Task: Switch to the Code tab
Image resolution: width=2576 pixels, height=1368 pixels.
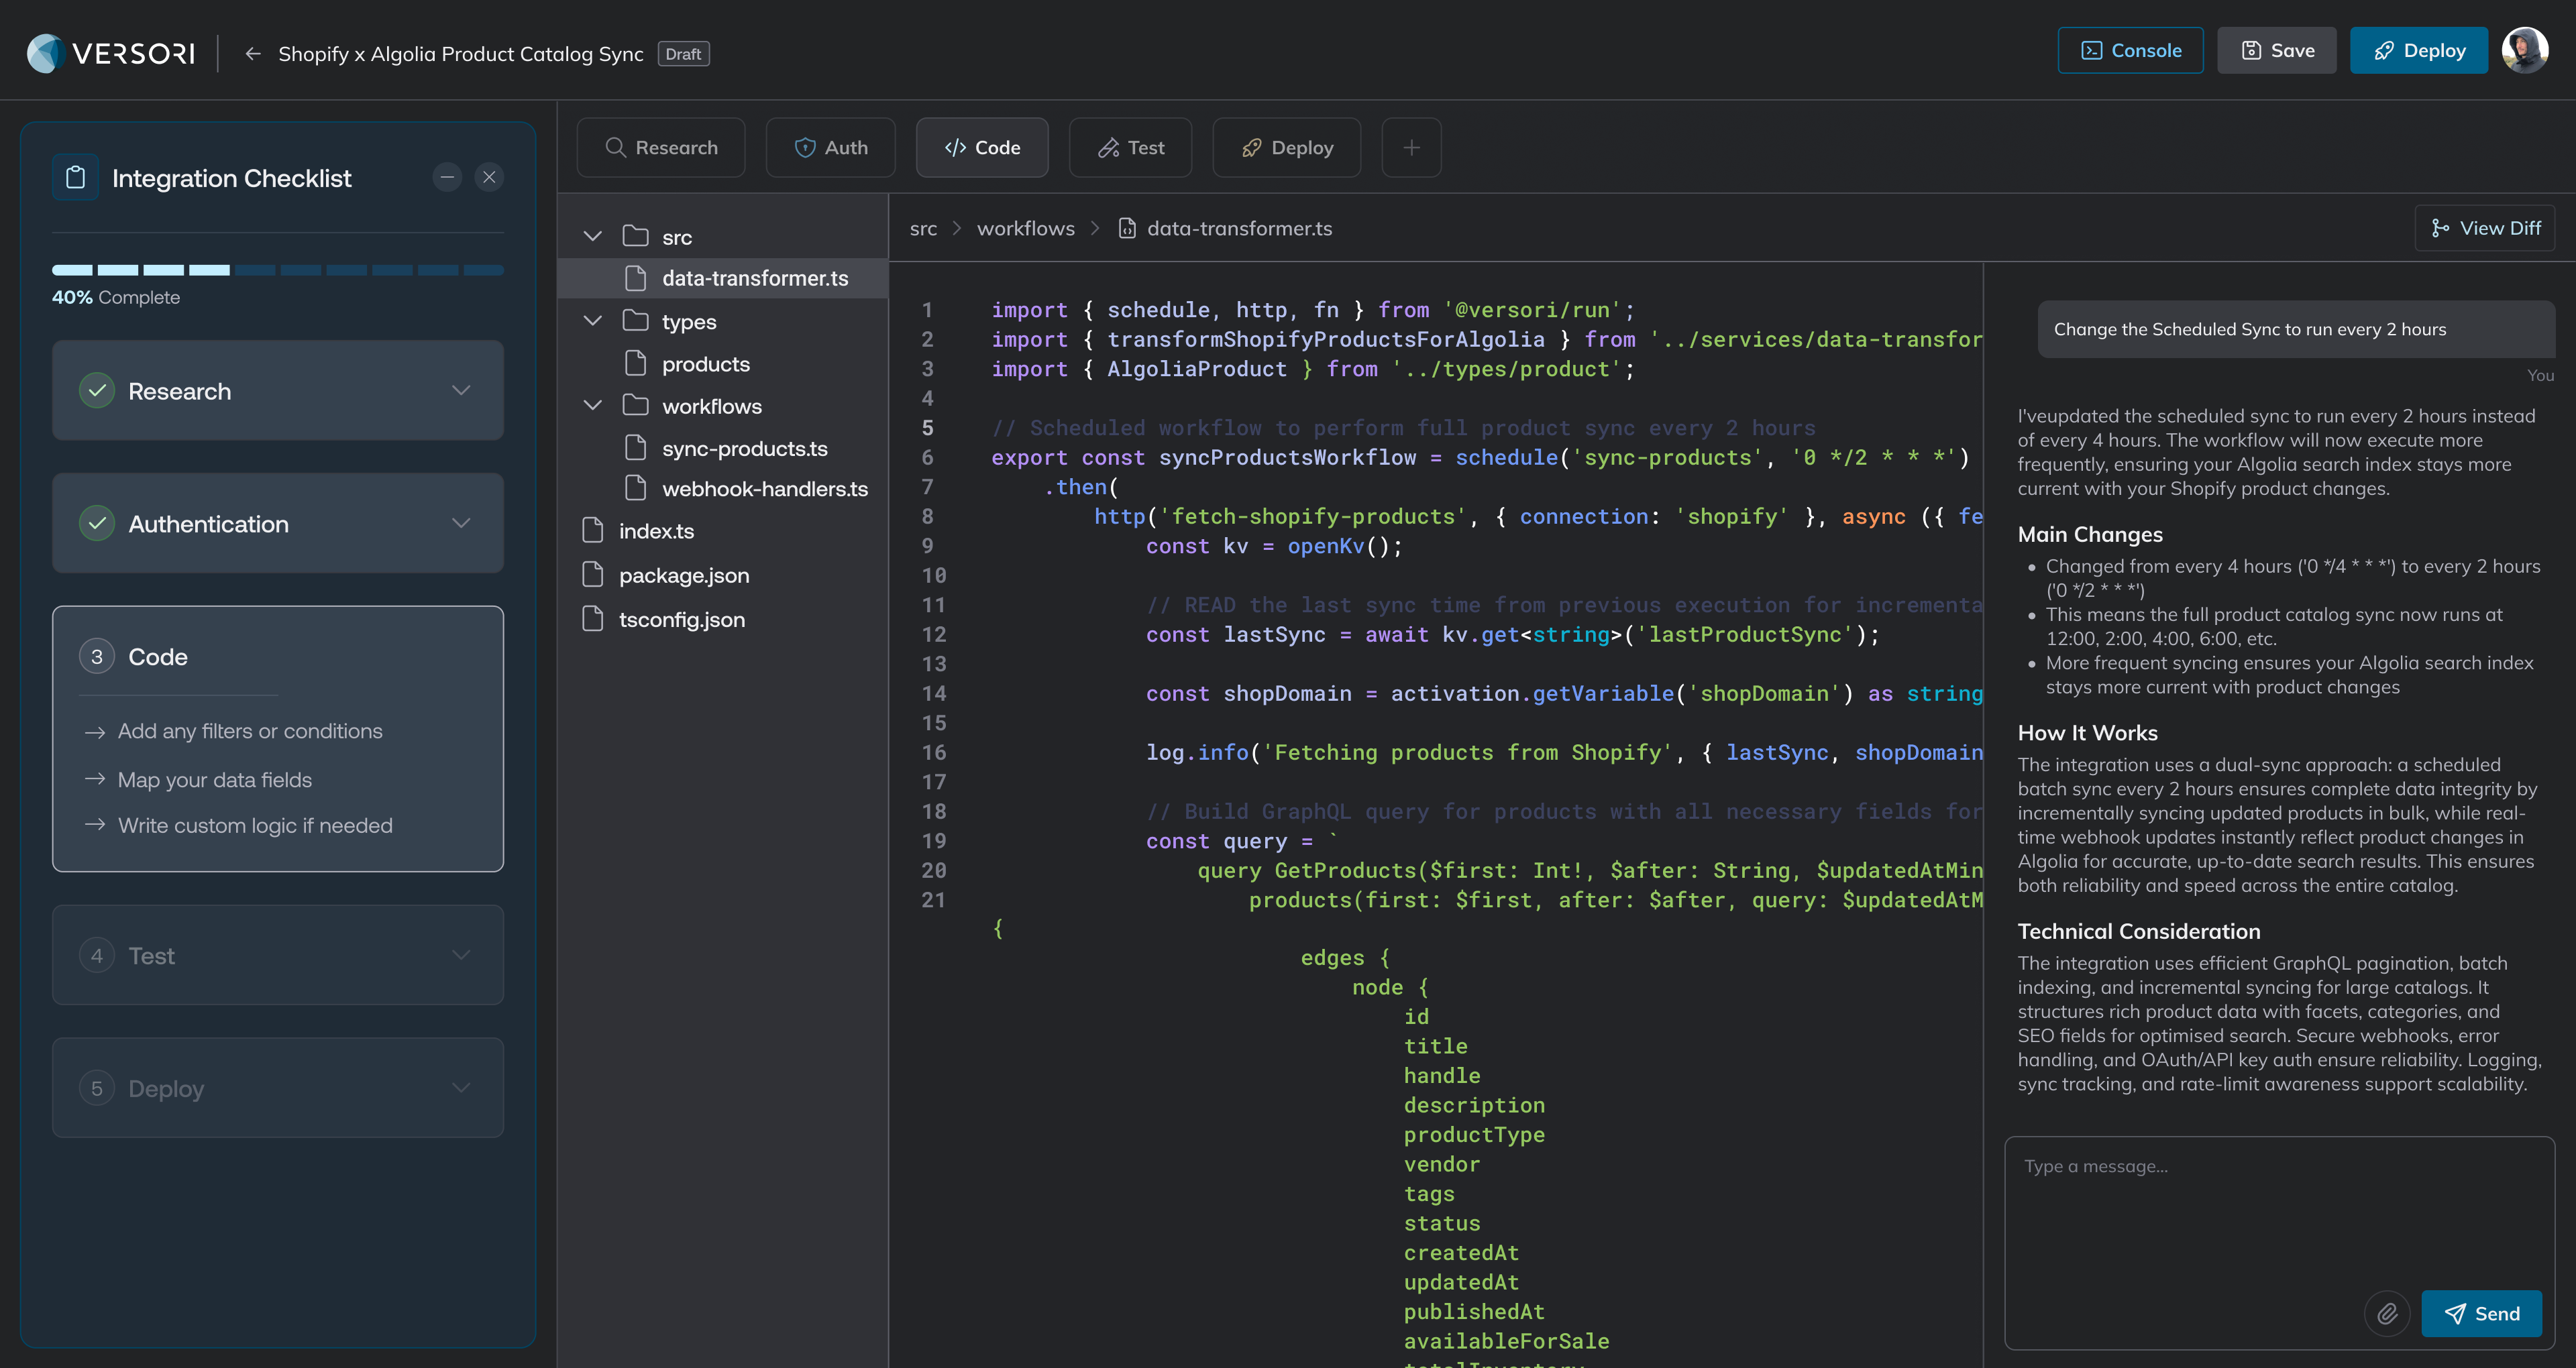Action: [982, 147]
